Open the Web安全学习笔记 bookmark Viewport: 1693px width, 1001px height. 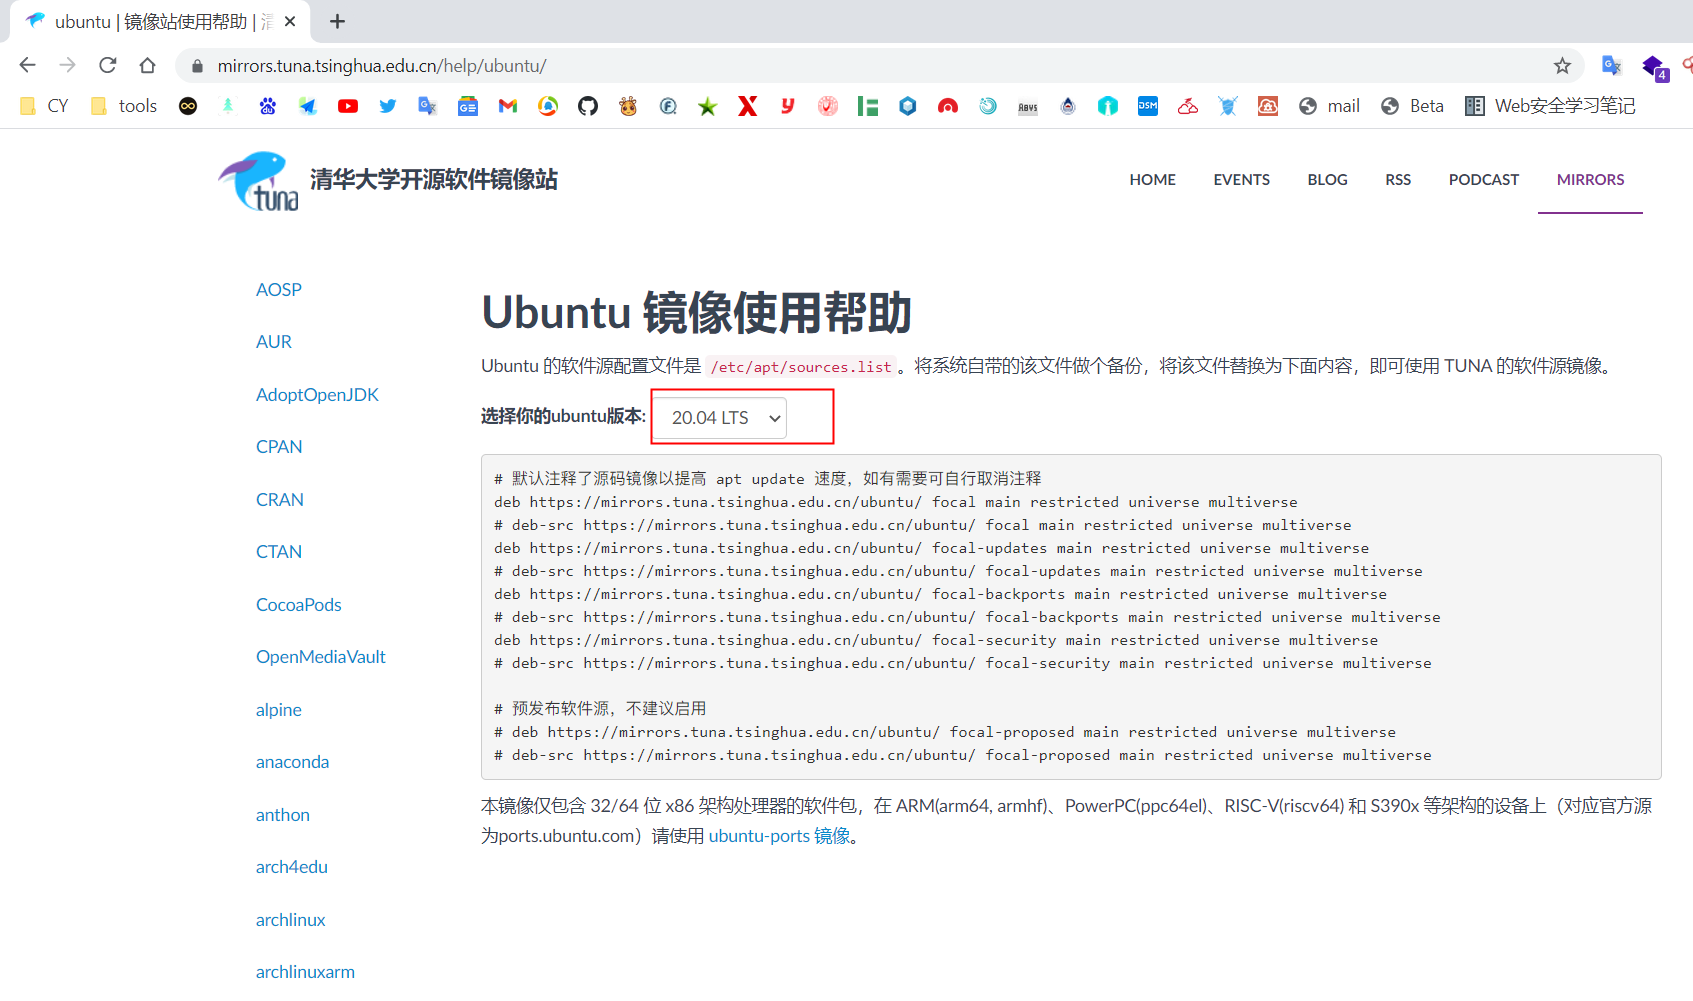tap(1551, 106)
